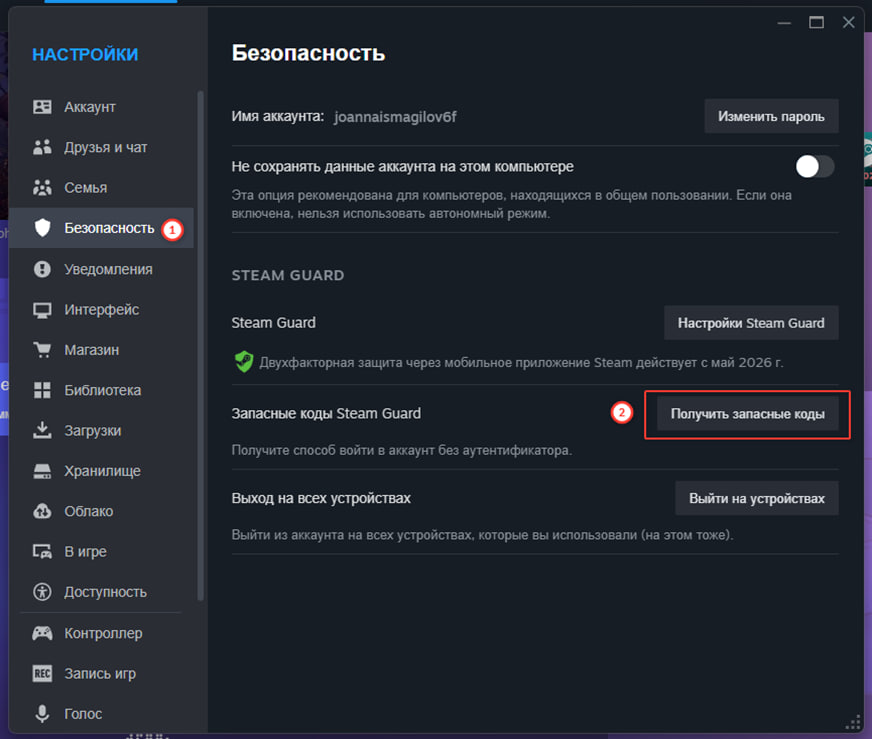Click the Друзья и чат people icon
This screenshot has height=739, width=872.
click(42, 147)
